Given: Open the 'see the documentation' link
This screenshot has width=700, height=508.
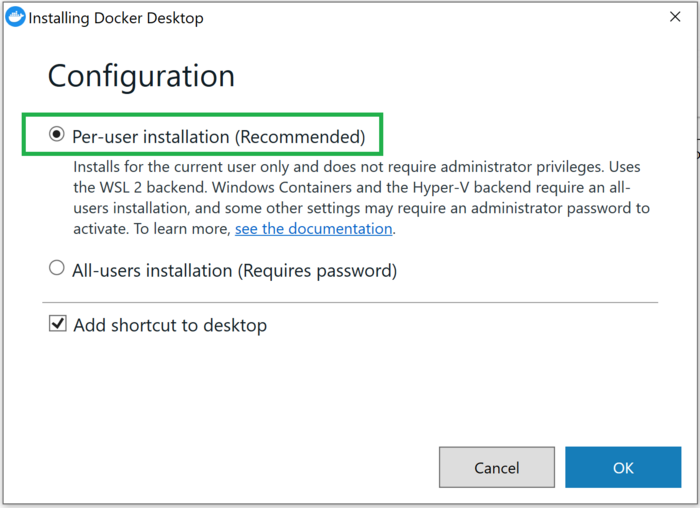Looking at the screenshot, I should (x=313, y=229).
